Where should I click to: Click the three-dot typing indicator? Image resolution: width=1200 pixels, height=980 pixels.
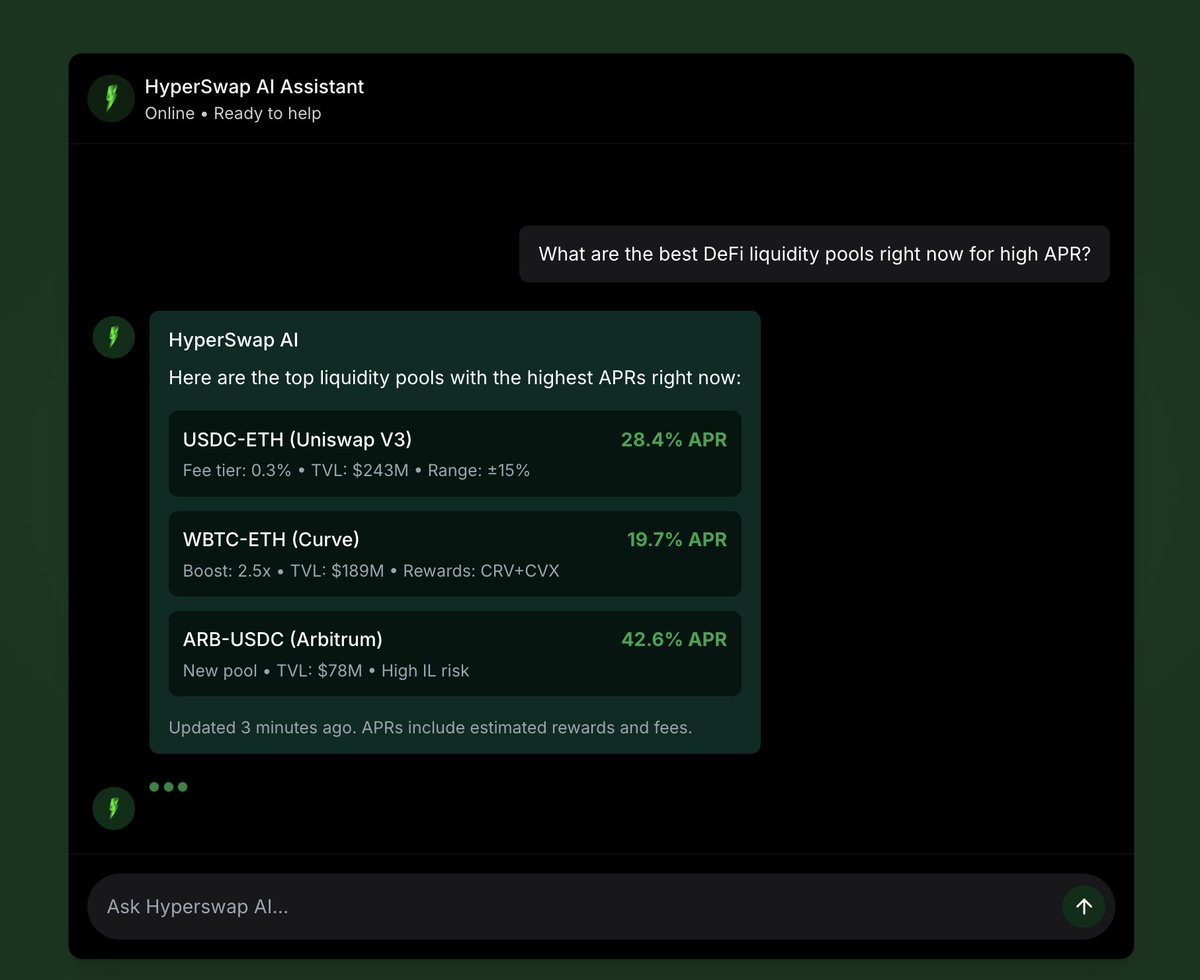168,787
